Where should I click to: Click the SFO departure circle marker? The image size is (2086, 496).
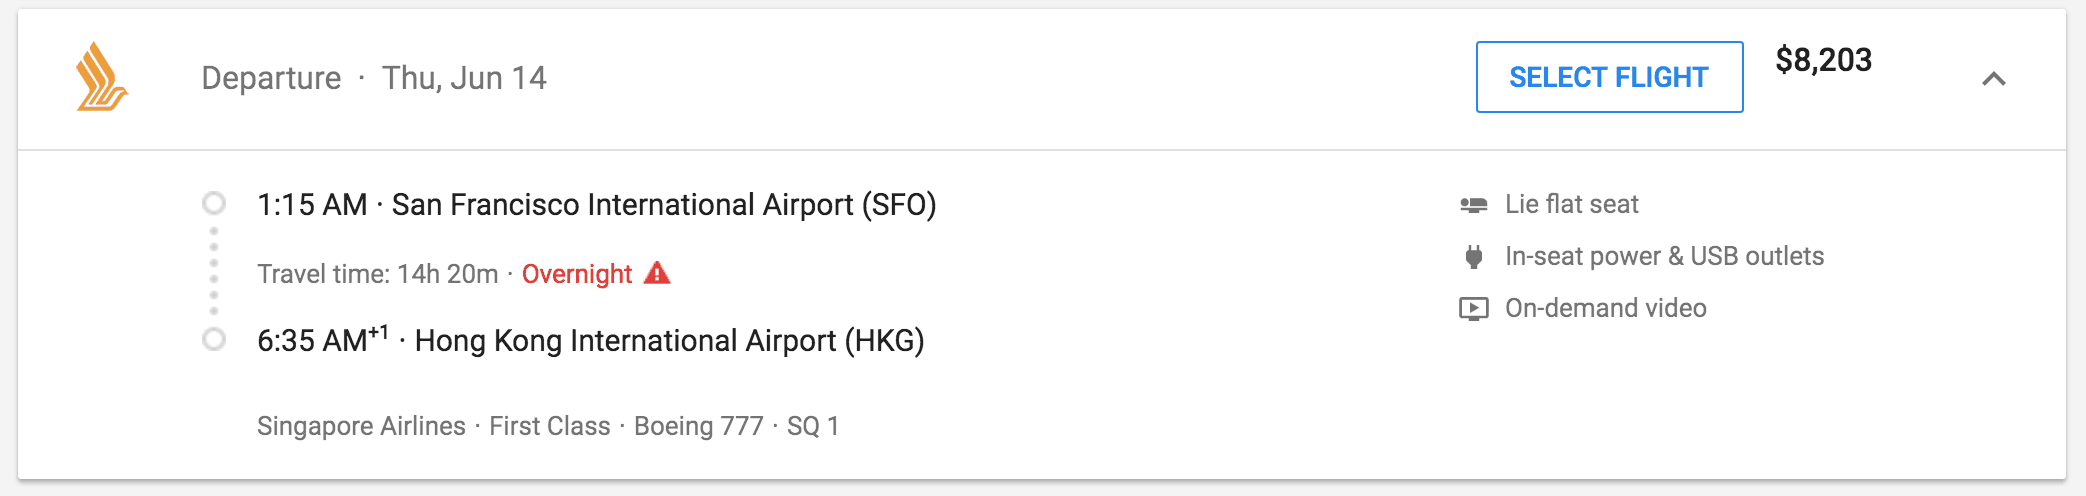(x=214, y=204)
